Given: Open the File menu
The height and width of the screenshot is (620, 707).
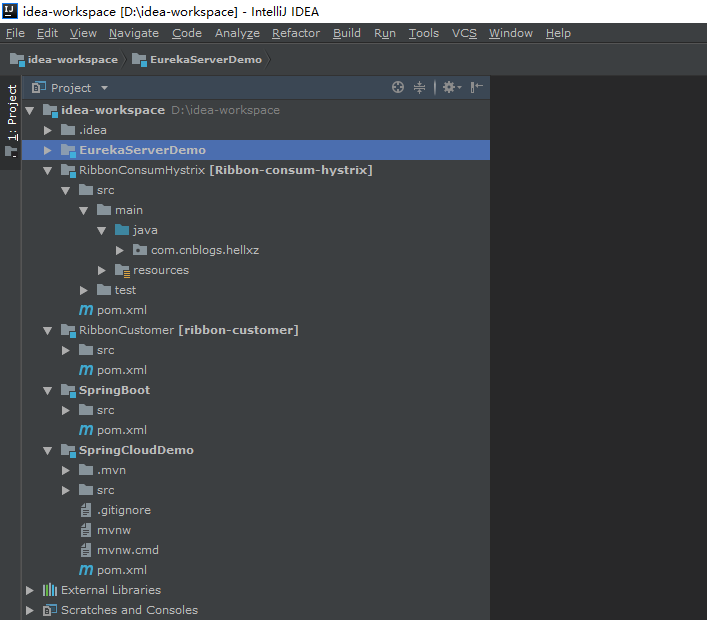Looking at the screenshot, I should point(15,33).
